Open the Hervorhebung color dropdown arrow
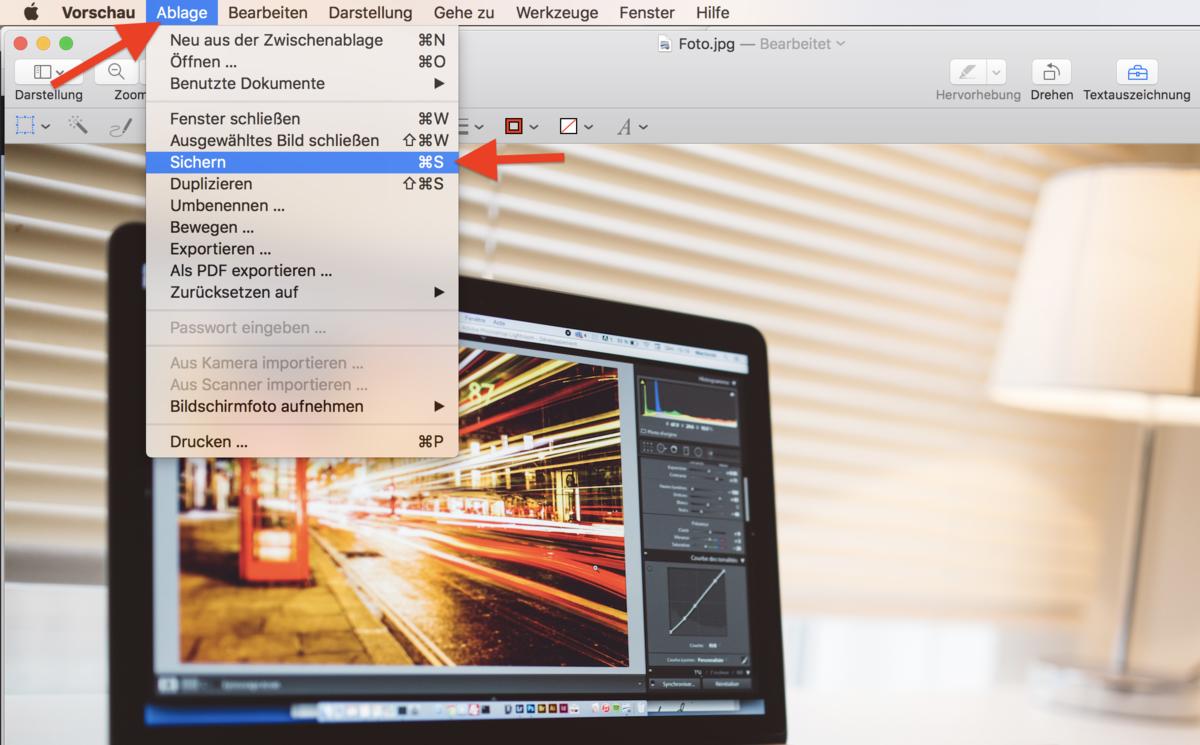The height and width of the screenshot is (745, 1200). 996,72
